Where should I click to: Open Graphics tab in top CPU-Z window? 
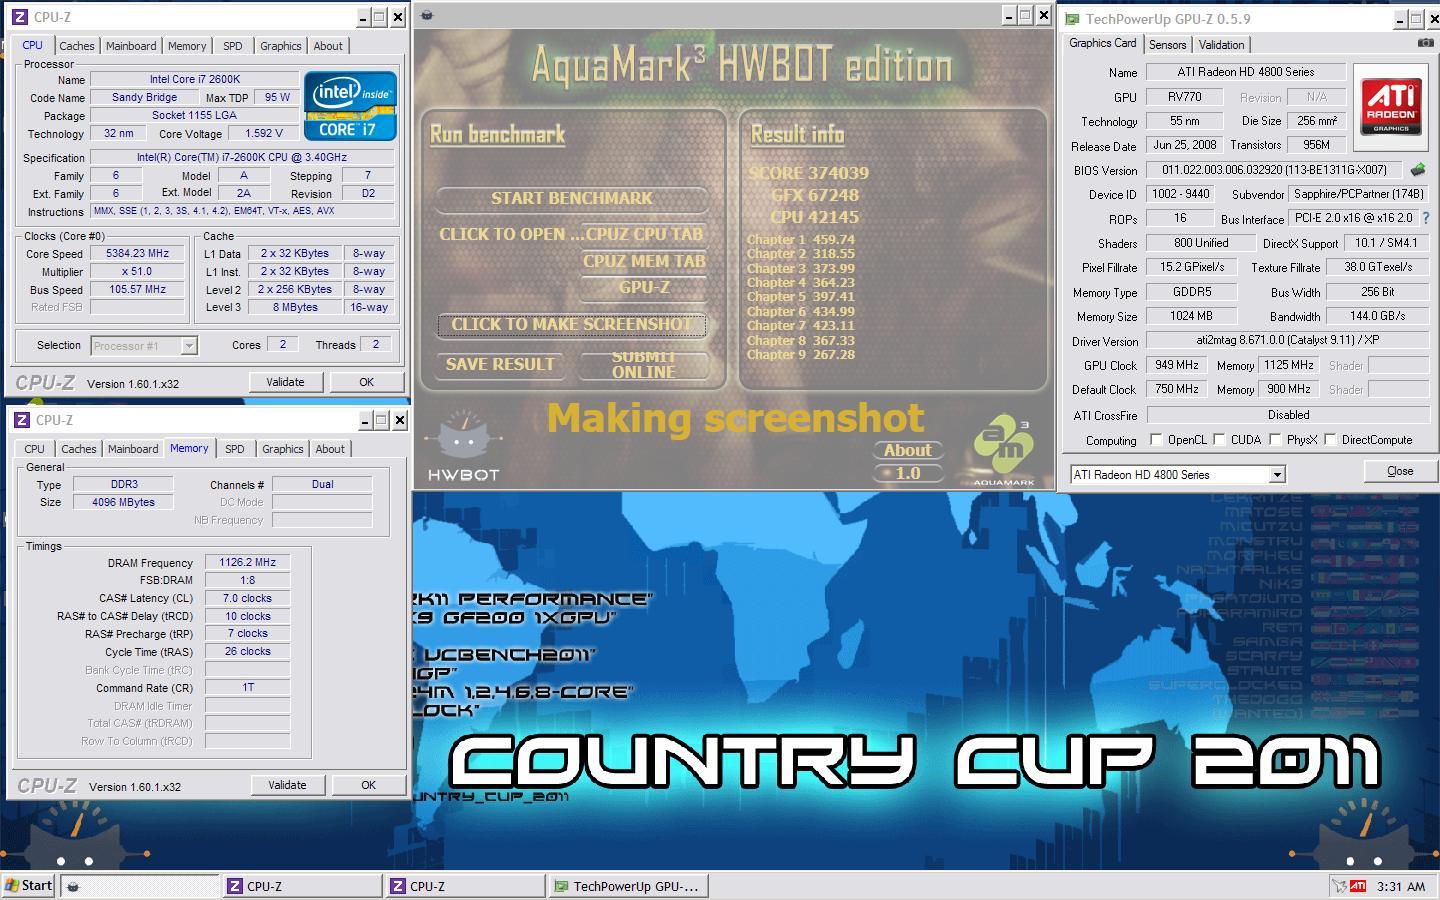tap(281, 46)
